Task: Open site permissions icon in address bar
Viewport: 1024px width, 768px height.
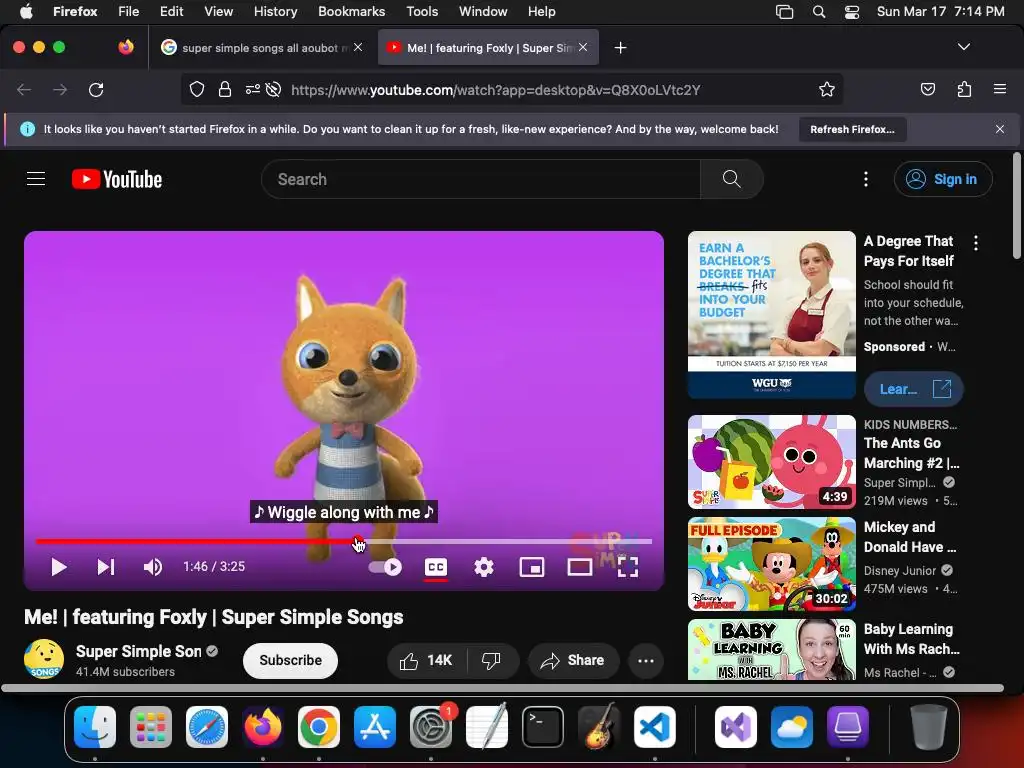Action: [253, 89]
